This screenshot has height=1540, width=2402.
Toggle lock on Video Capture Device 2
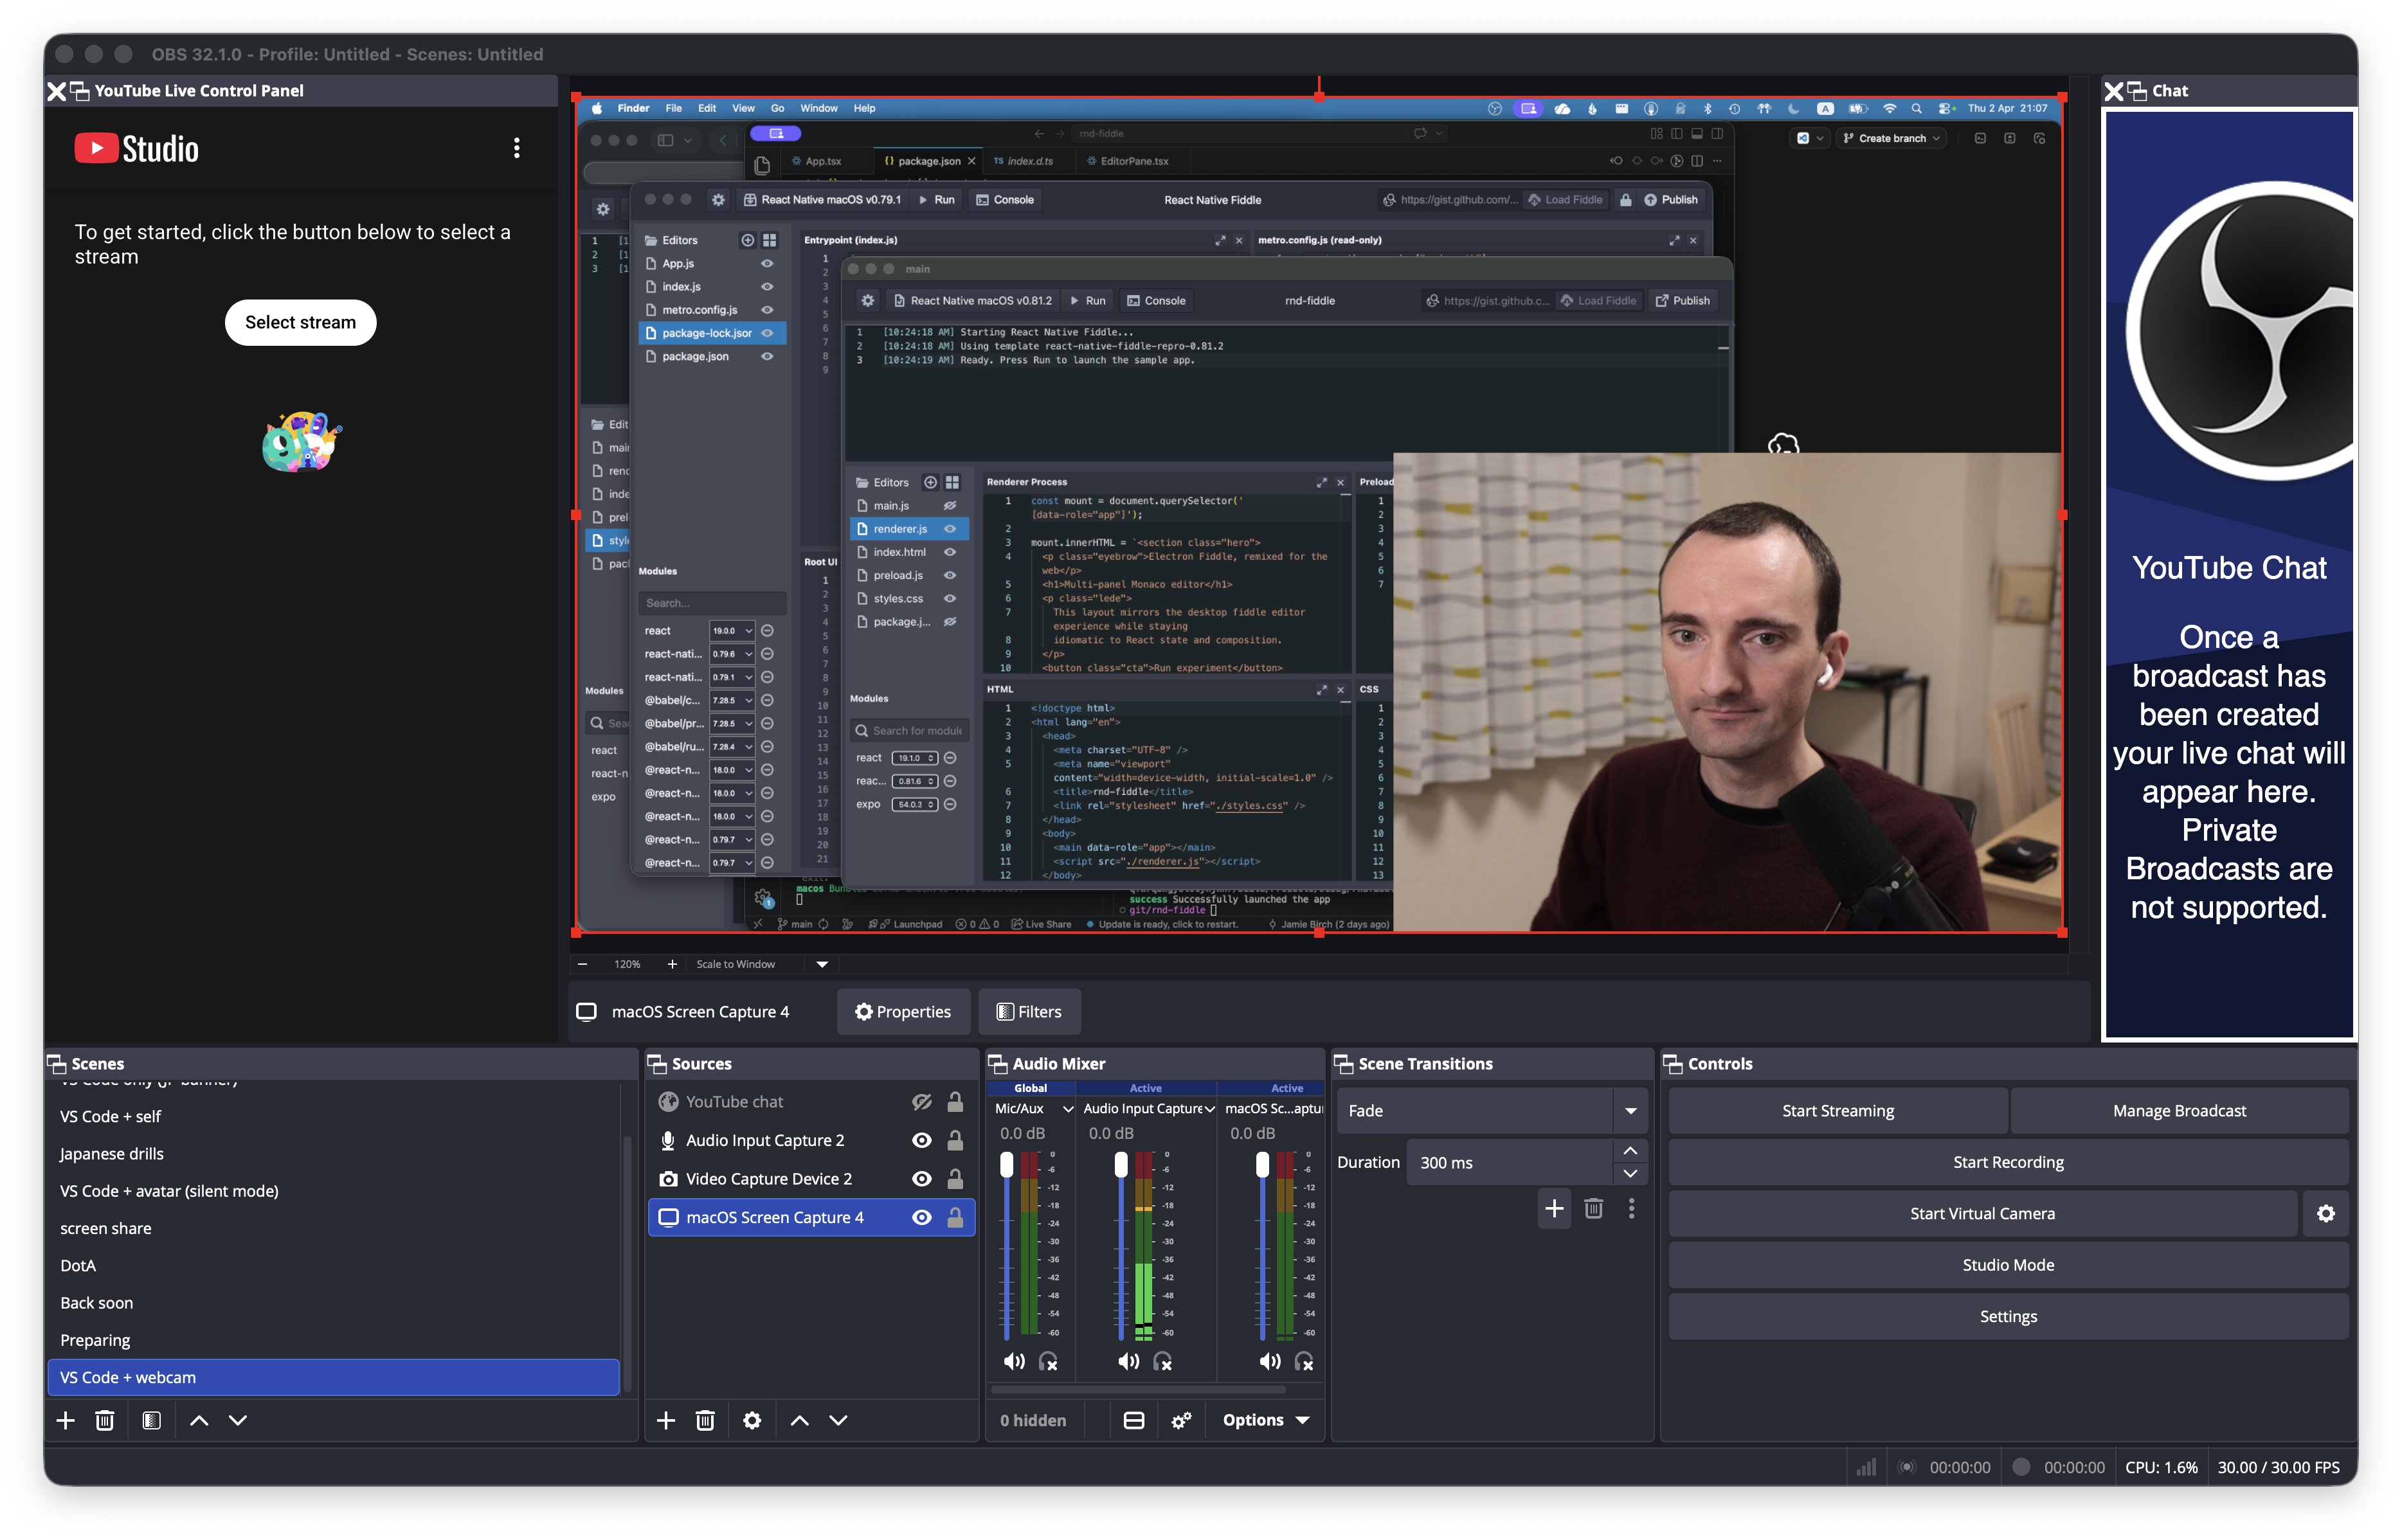point(955,1179)
